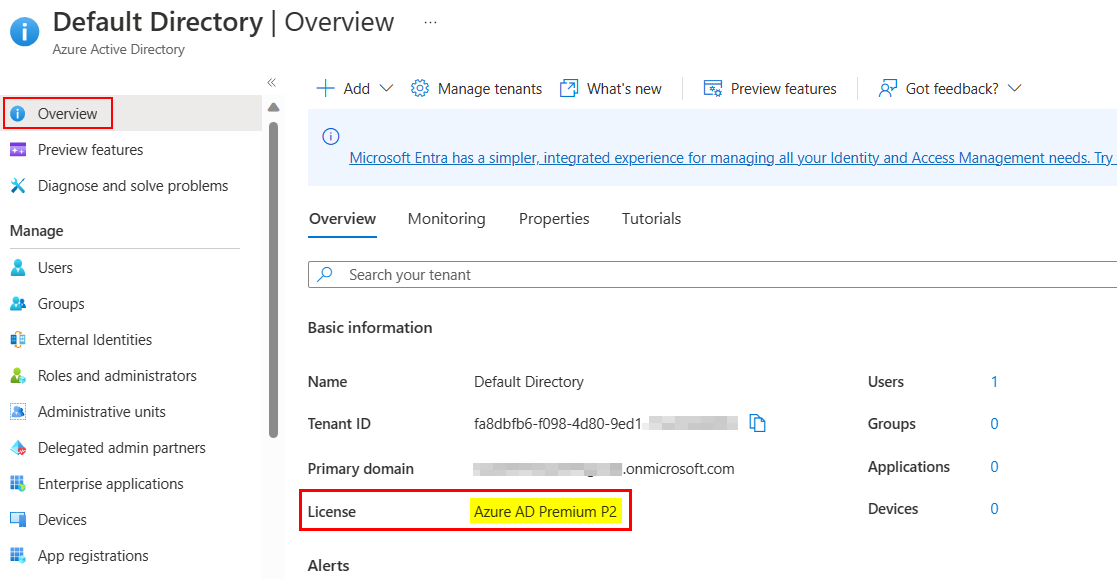Click the search magnifier icon

325,274
